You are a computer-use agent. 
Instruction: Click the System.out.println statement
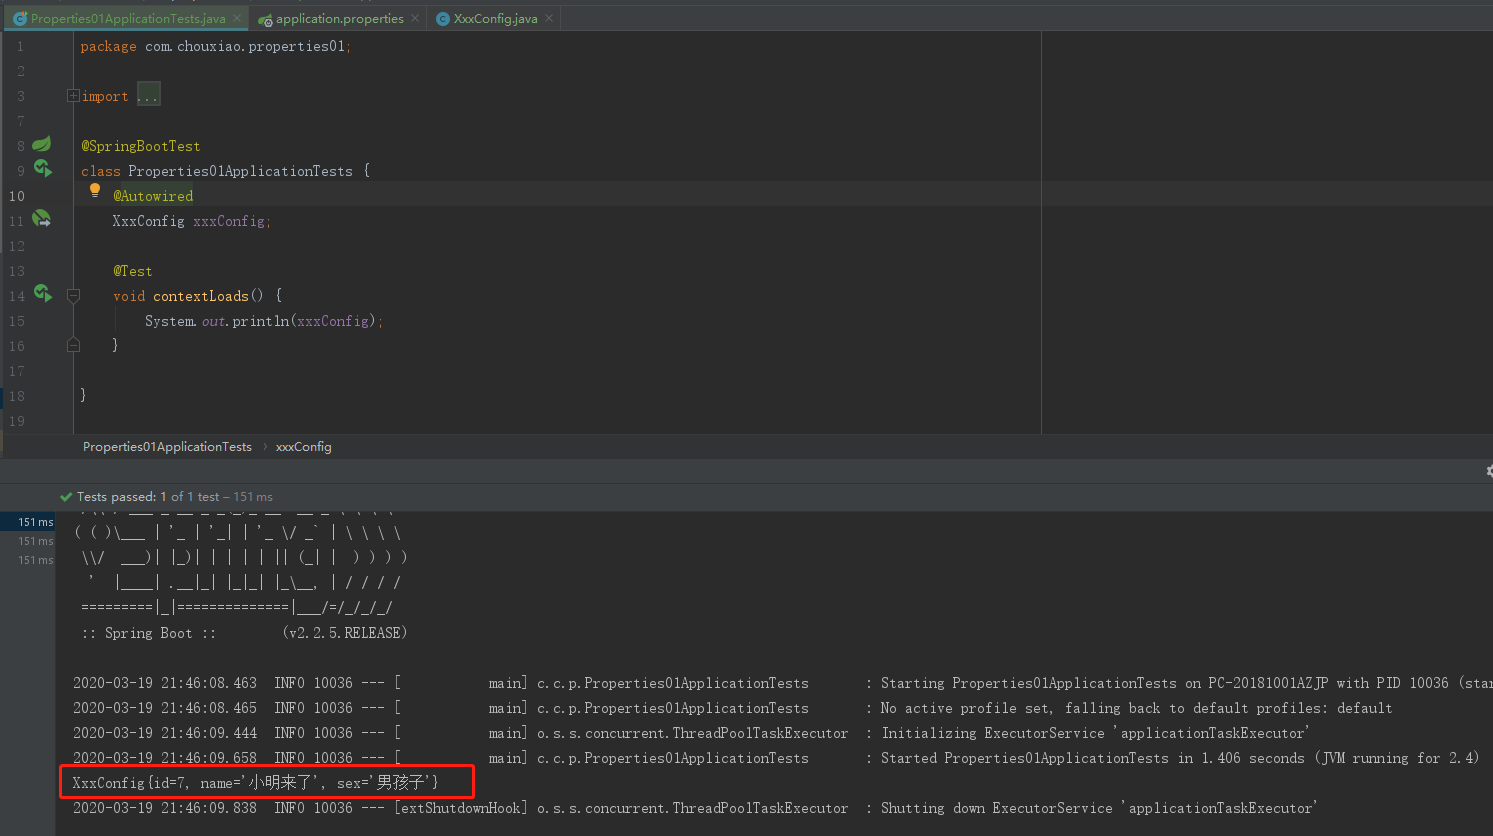pos(264,321)
